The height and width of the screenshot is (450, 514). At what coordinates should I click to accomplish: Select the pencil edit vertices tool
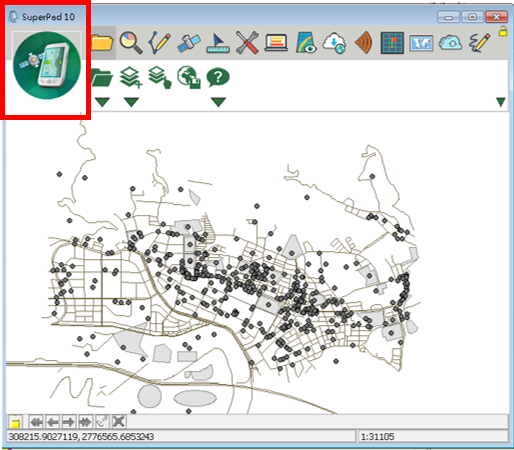pyautogui.click(x=159, y=43)
